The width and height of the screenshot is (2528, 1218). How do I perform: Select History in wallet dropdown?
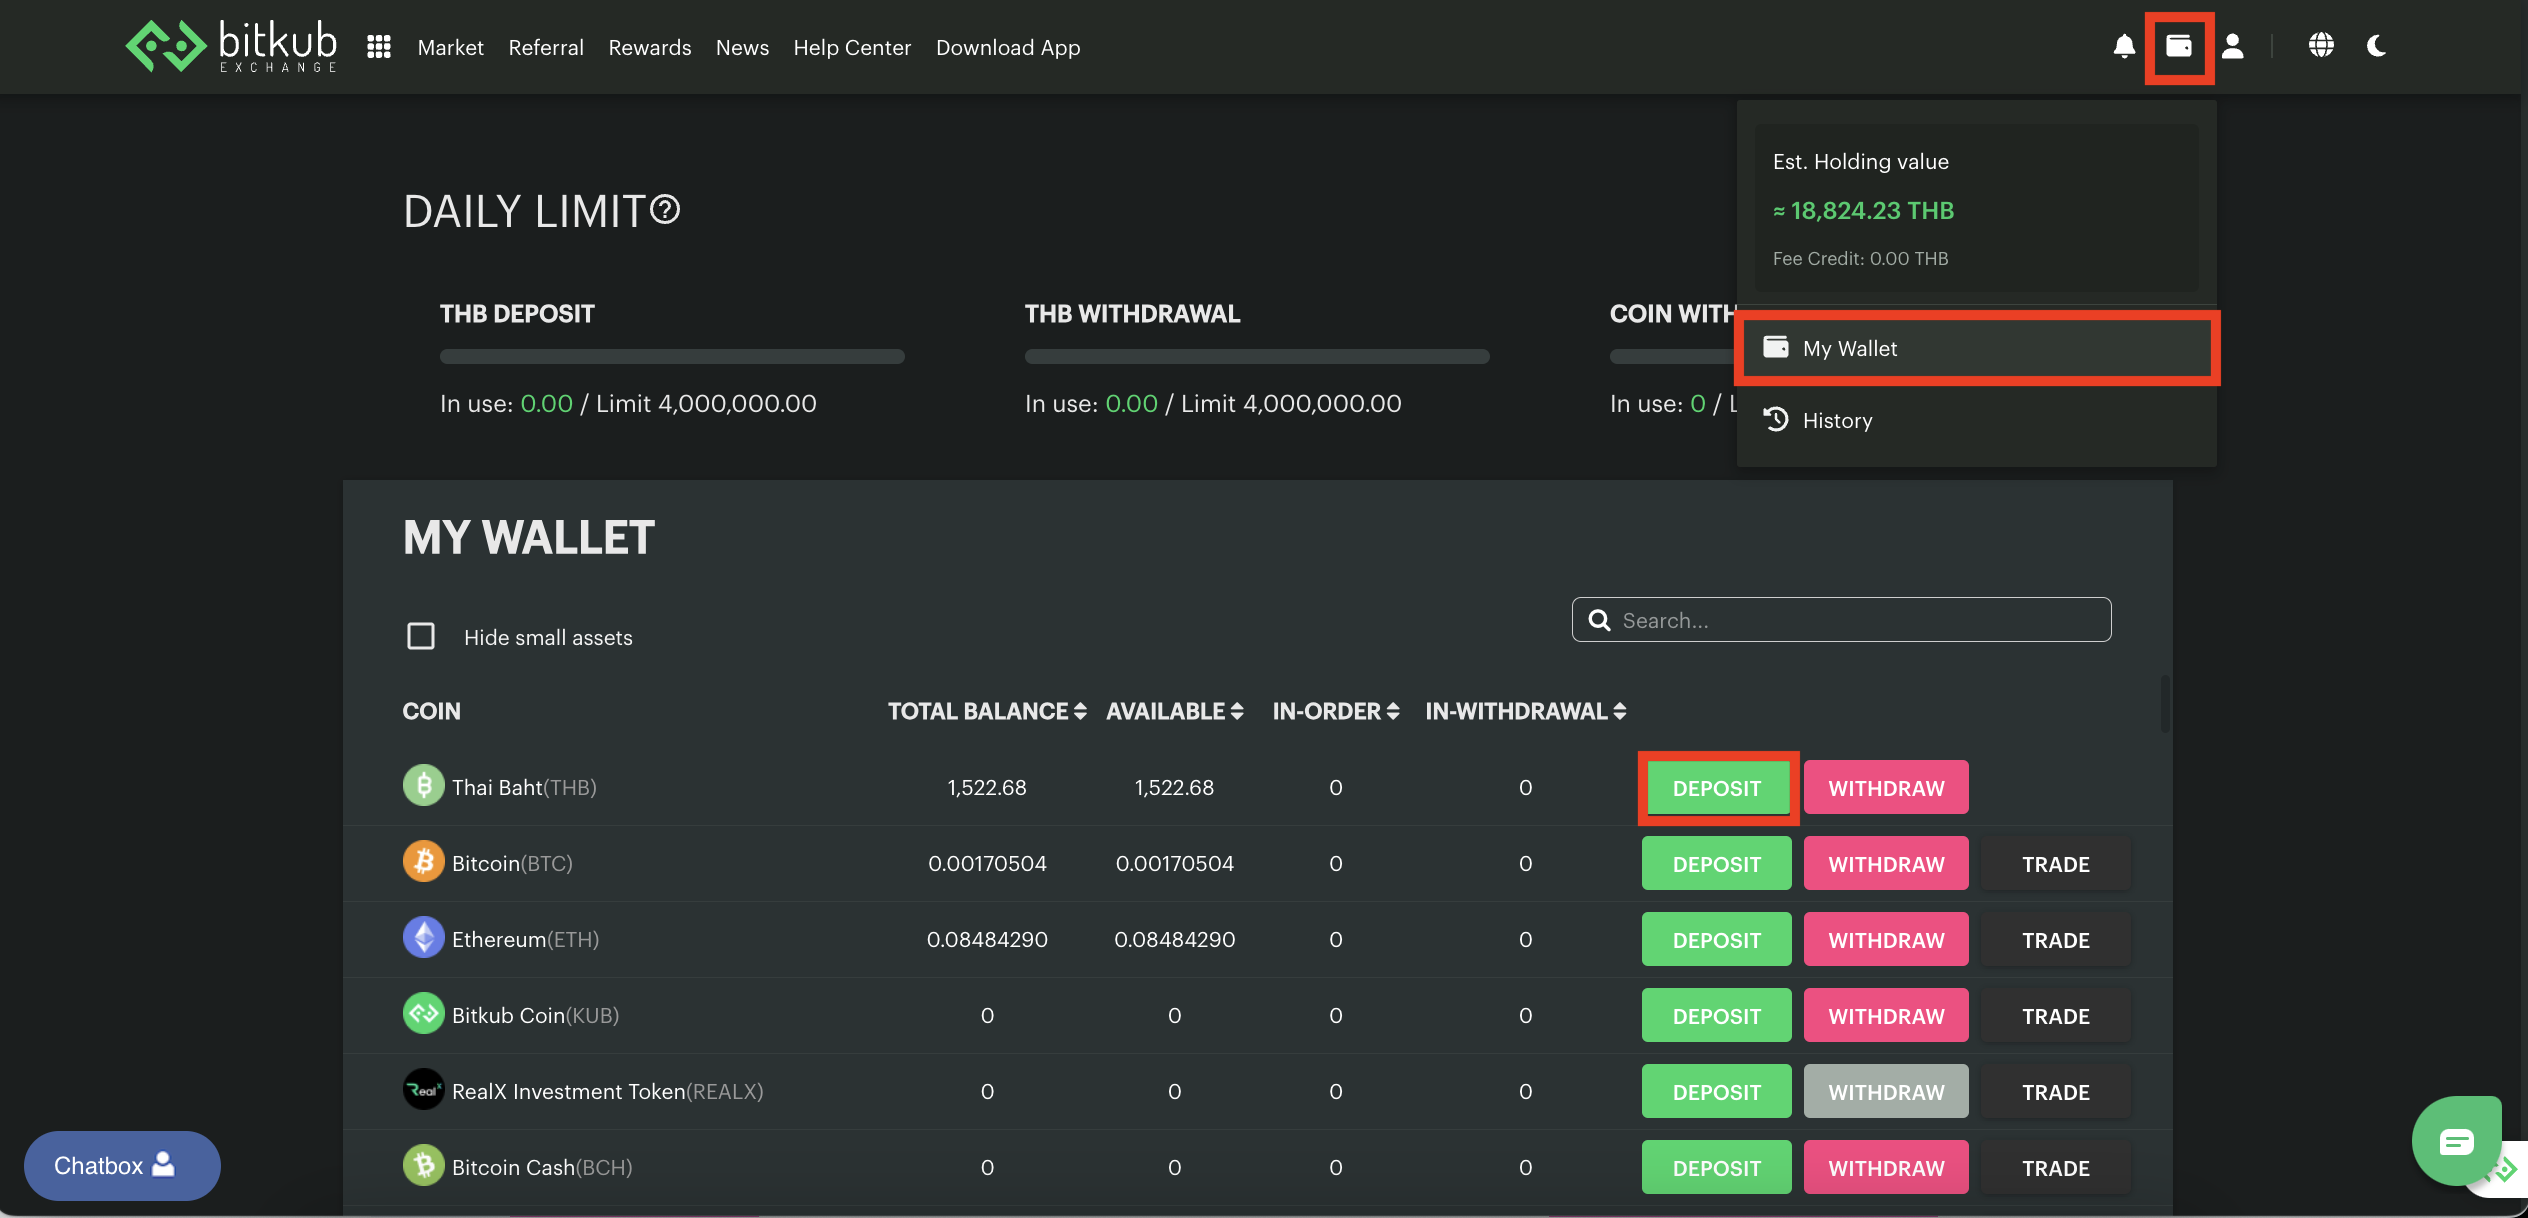click(x=1836, y=420)
